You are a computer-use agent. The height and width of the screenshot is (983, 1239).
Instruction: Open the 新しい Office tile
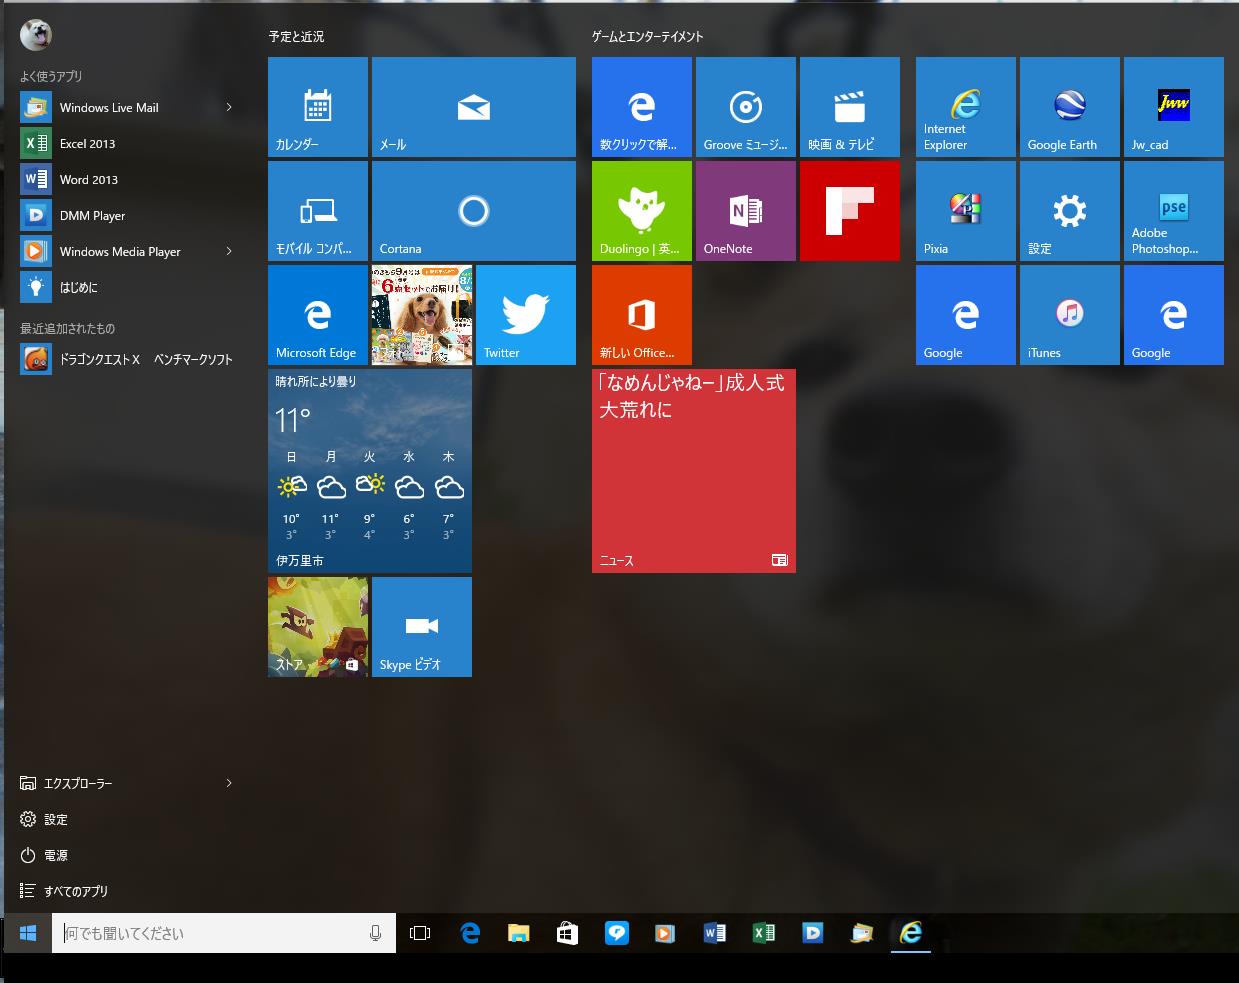pos(642,315)
